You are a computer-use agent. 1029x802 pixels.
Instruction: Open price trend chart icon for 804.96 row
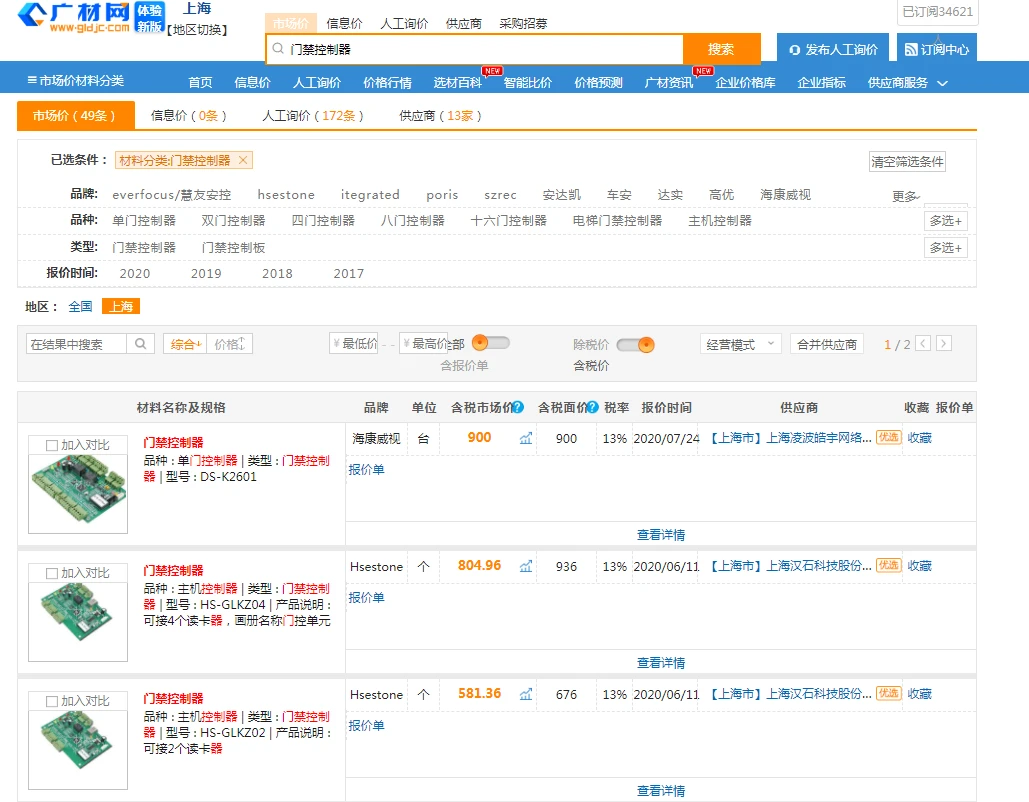[x=526, y=566]
